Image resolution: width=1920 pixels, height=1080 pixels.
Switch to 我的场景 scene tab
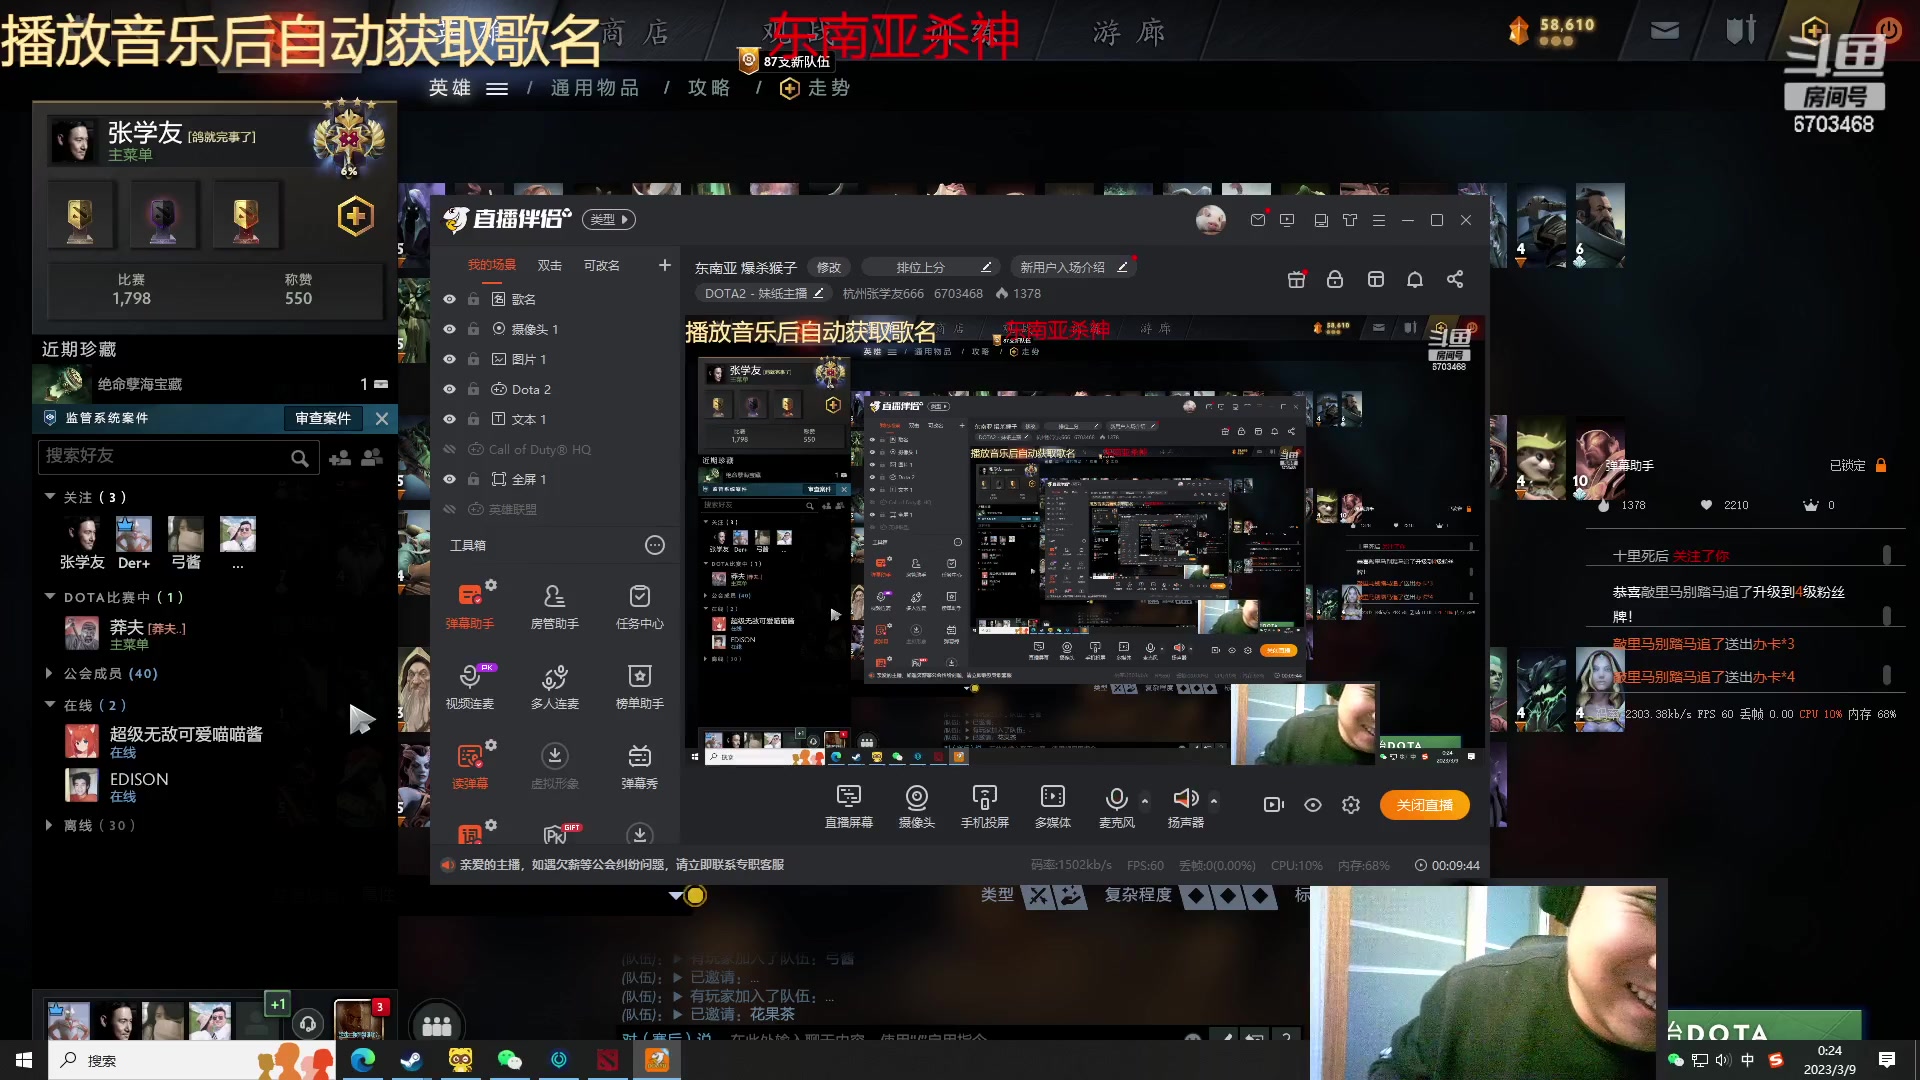click(492, 265)
